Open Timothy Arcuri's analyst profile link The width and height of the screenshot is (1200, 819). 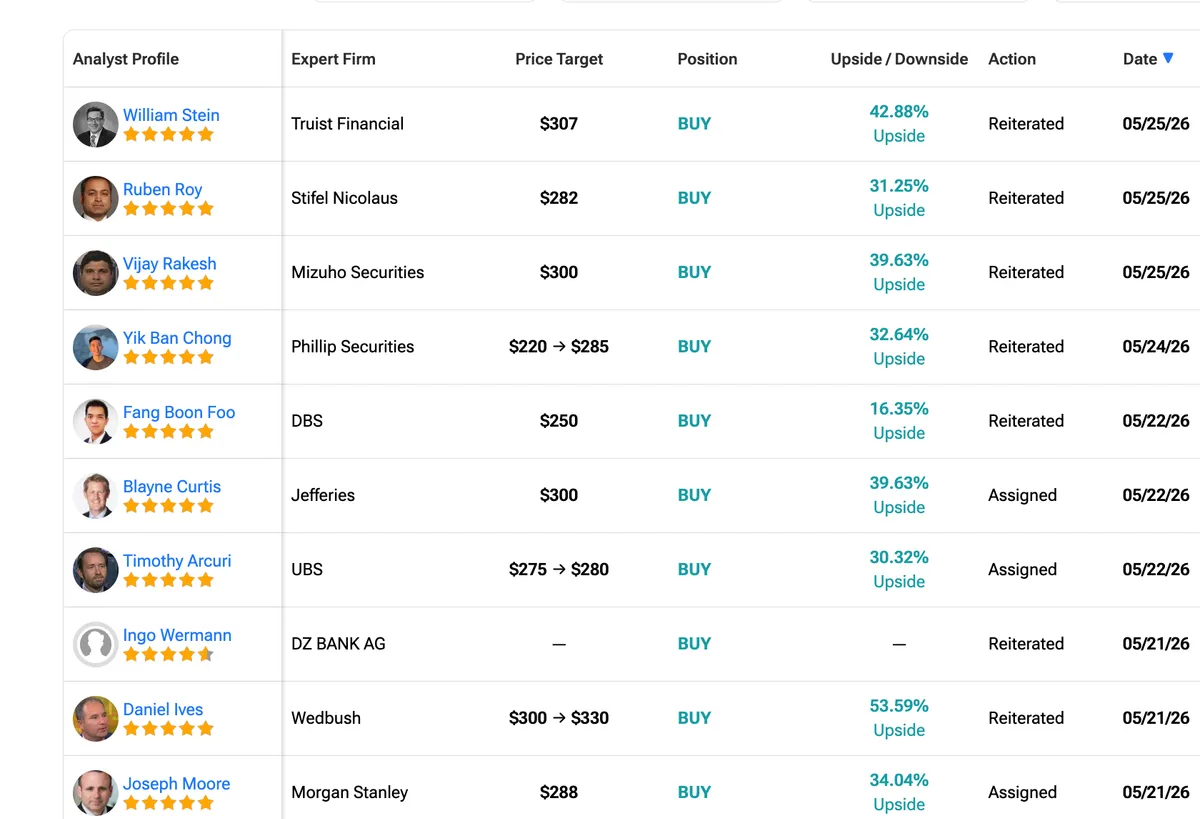(177, 561)
